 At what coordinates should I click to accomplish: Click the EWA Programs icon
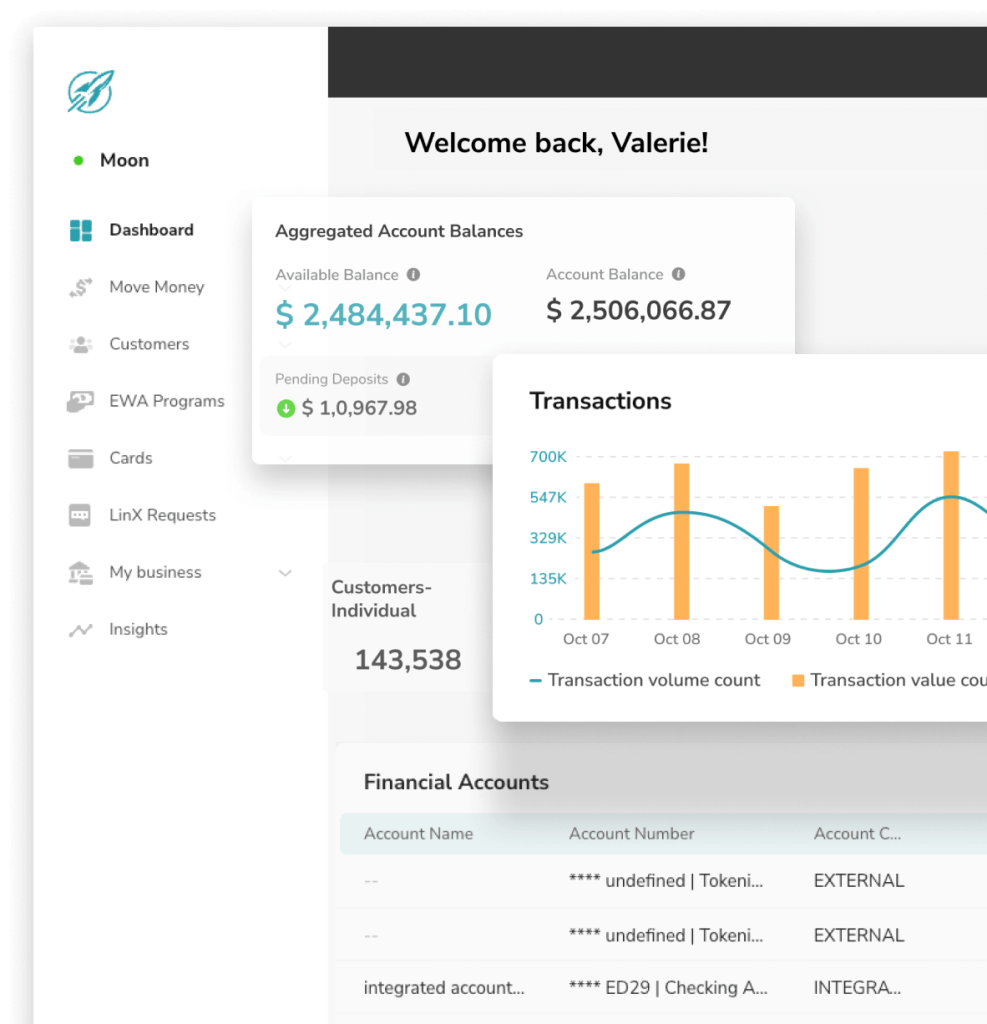pos(80,401)
